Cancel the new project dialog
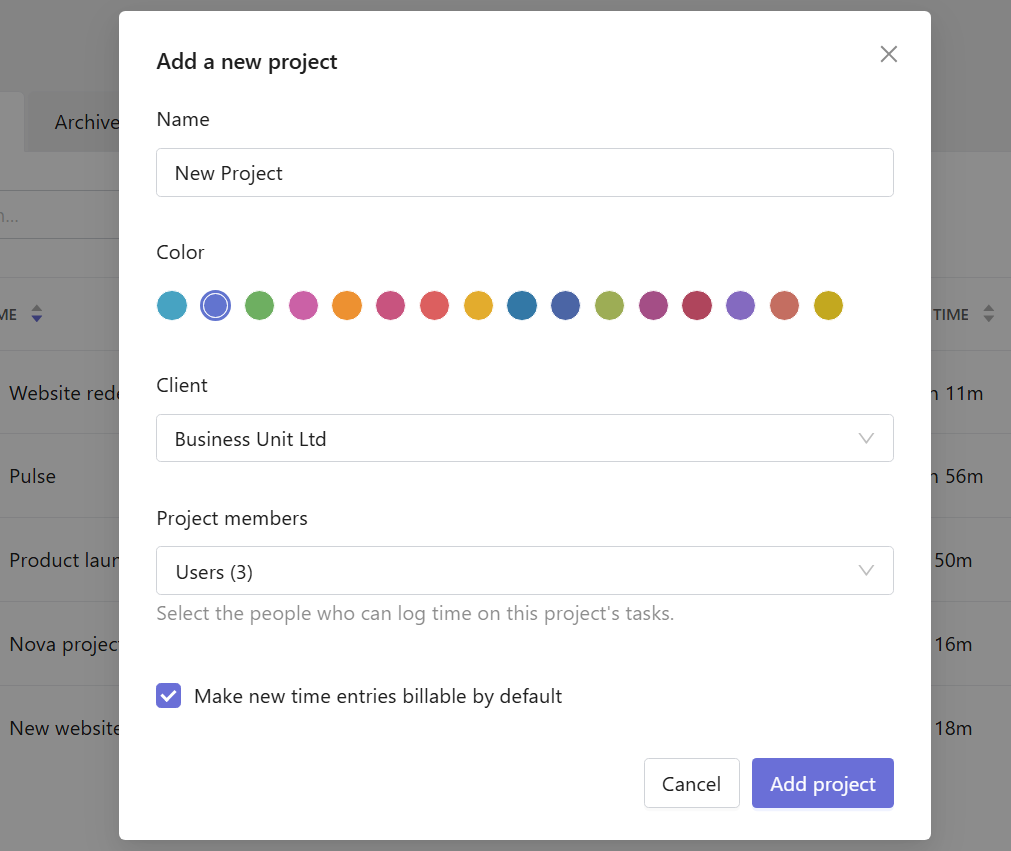 pos(691,783)
